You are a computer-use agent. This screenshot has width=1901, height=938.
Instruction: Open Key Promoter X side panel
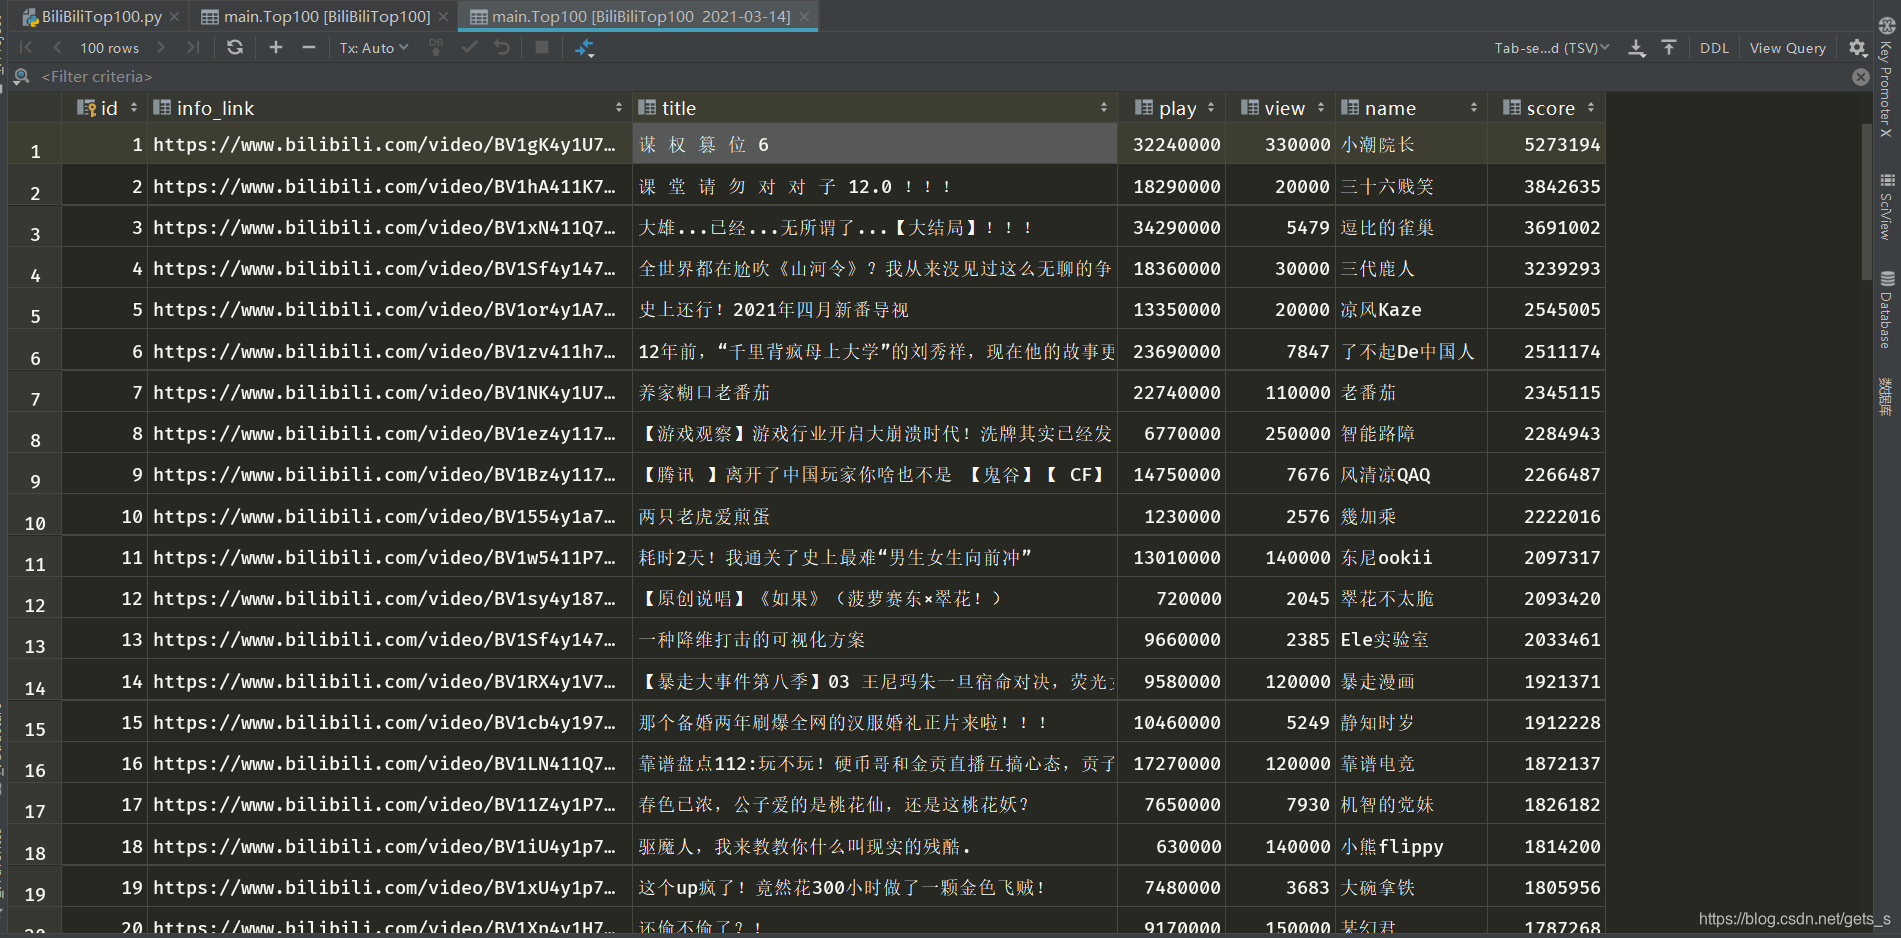(x=1886, y=78)
